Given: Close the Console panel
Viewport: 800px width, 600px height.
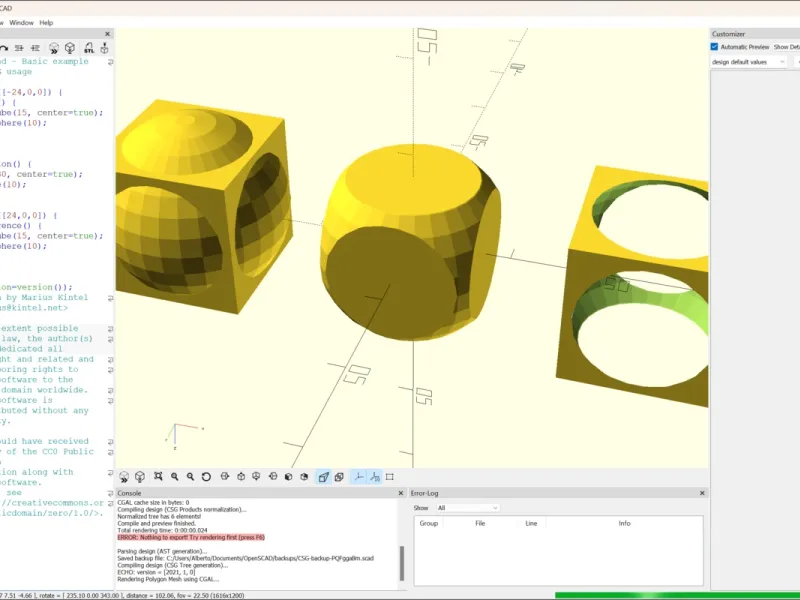Looking at the screenshot, I should tap(401, 493).
